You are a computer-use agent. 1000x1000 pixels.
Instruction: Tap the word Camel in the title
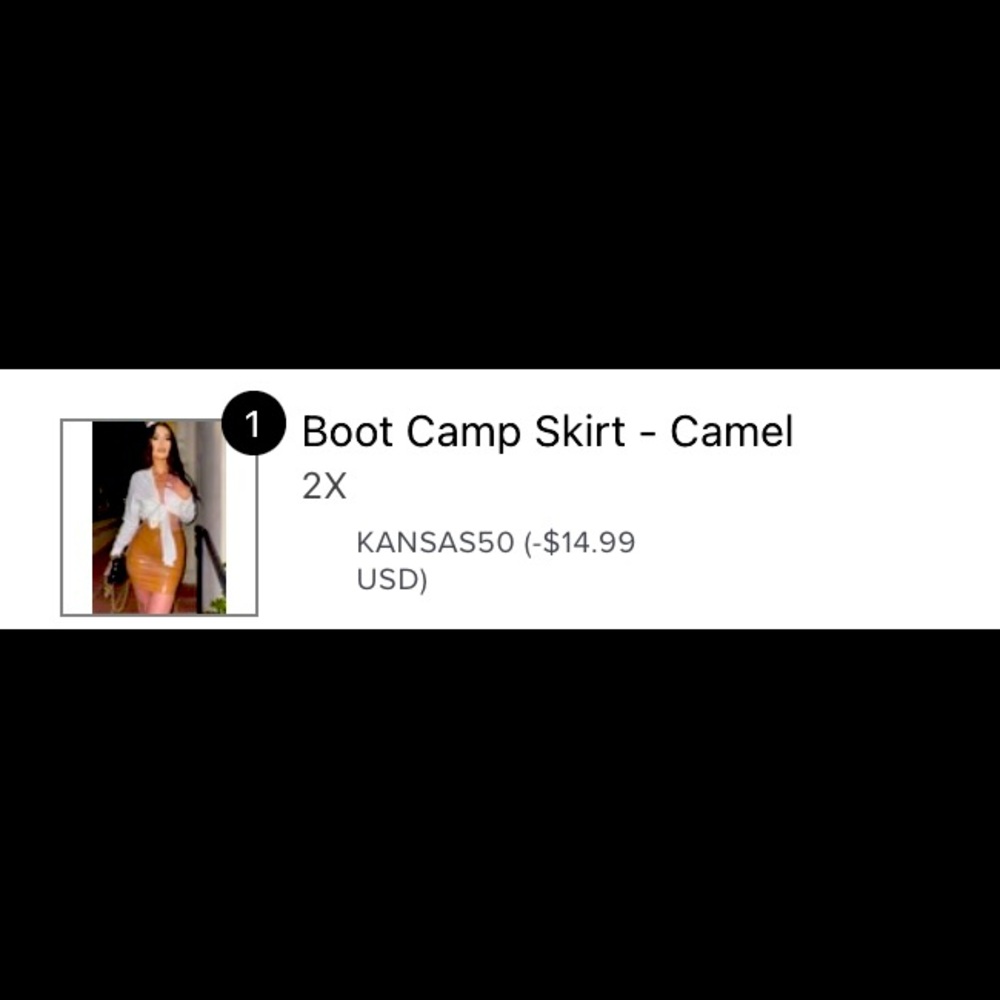click(x=732, y=432)
